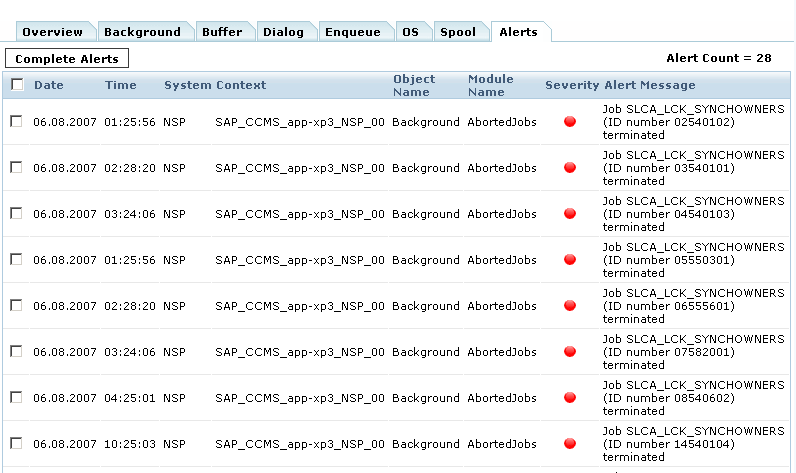Sort alerts by Date column header
Screen dimensions: 796x473
pyautogui.click(x=48, y=85)
